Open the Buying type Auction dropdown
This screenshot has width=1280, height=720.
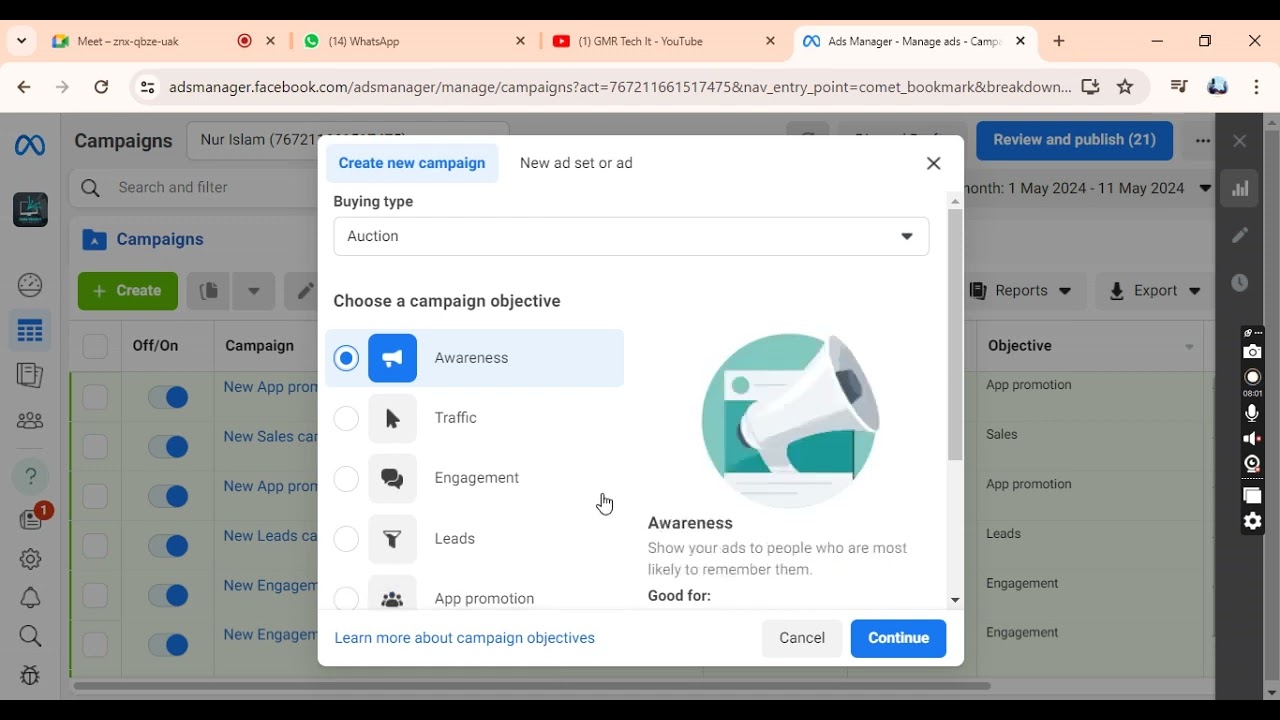[631, 236]
